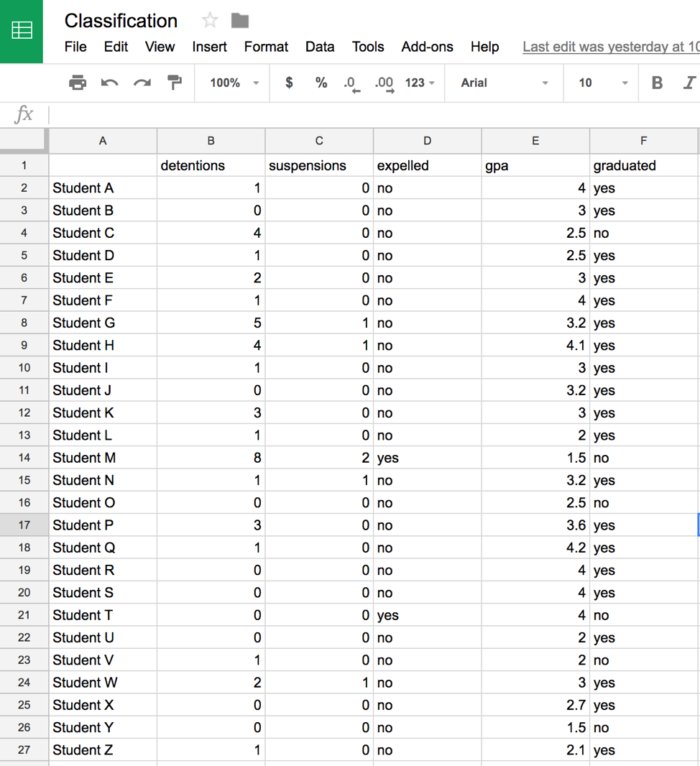The height and width of the screenshot is (766, 700).
Task: Select the Paint format roller icon
Action: [174, 82]
